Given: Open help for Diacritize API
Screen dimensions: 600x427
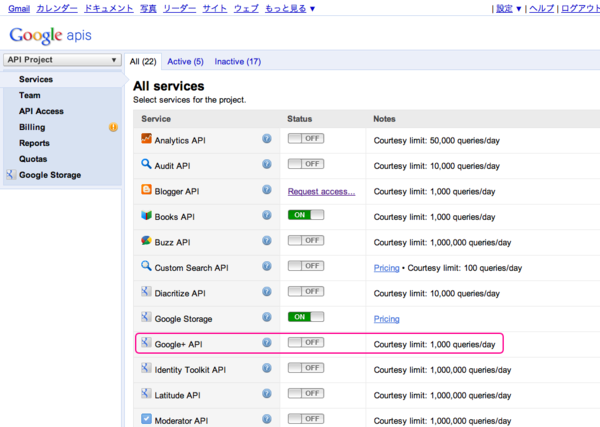Looking at the screenshot, I should click(267, 292).
